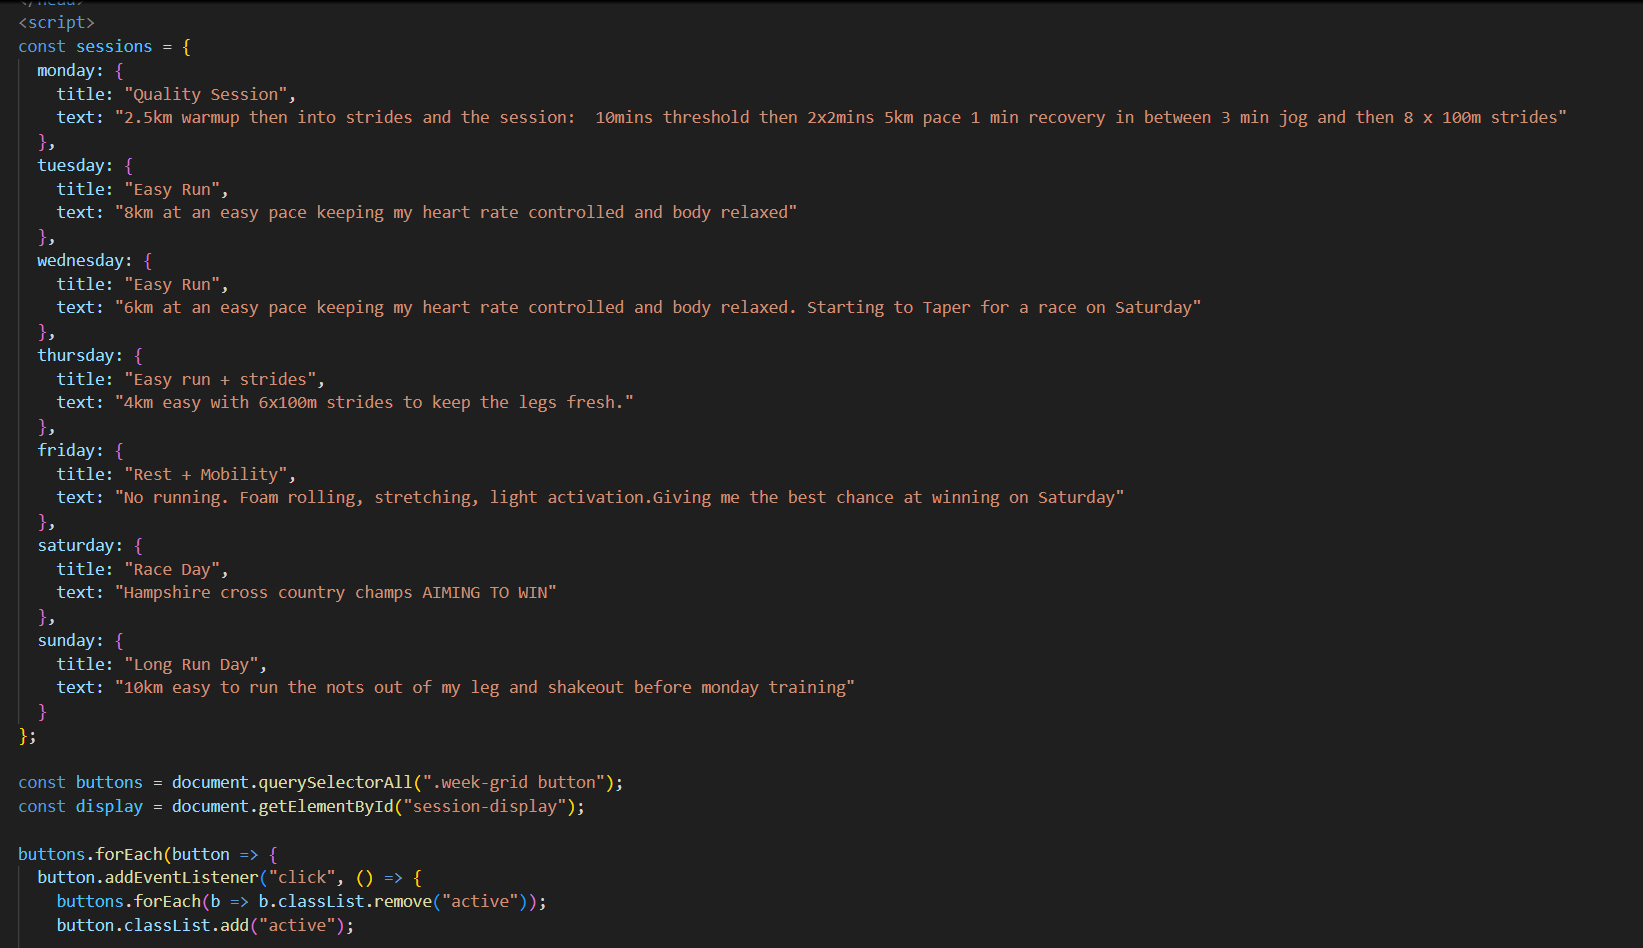Click the 'sessions' variable name in its declaration

pos(114,46)
